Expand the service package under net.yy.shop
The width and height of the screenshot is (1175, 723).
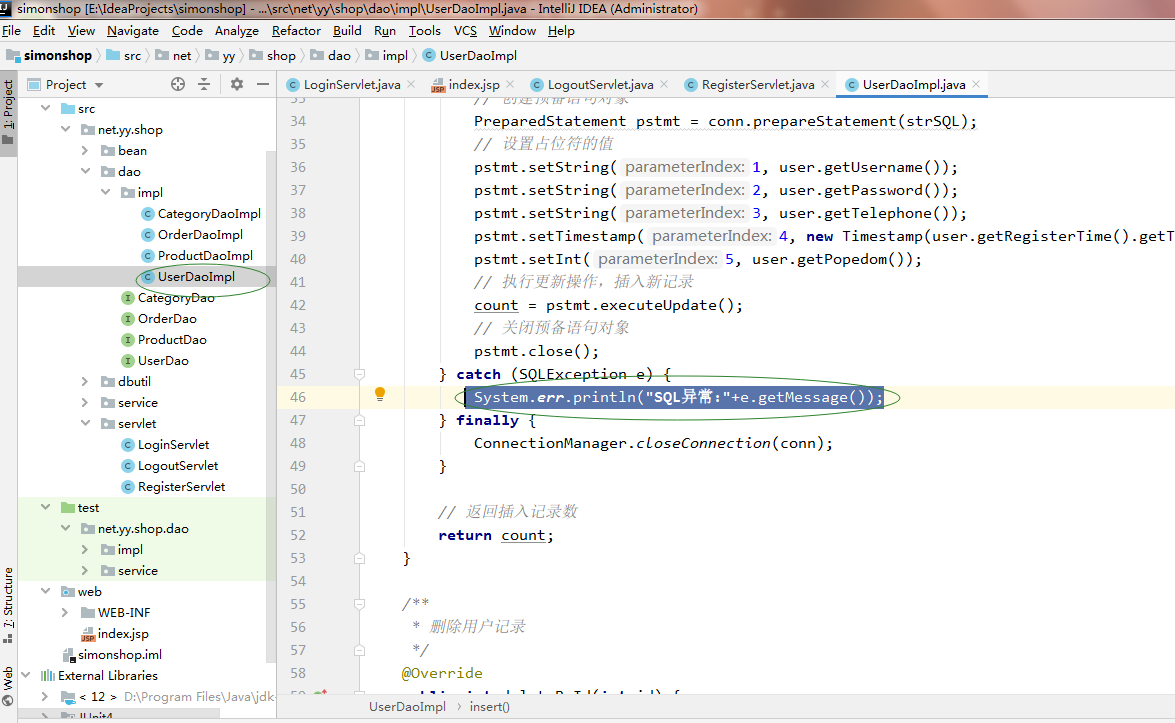click(x=85, y=402)
